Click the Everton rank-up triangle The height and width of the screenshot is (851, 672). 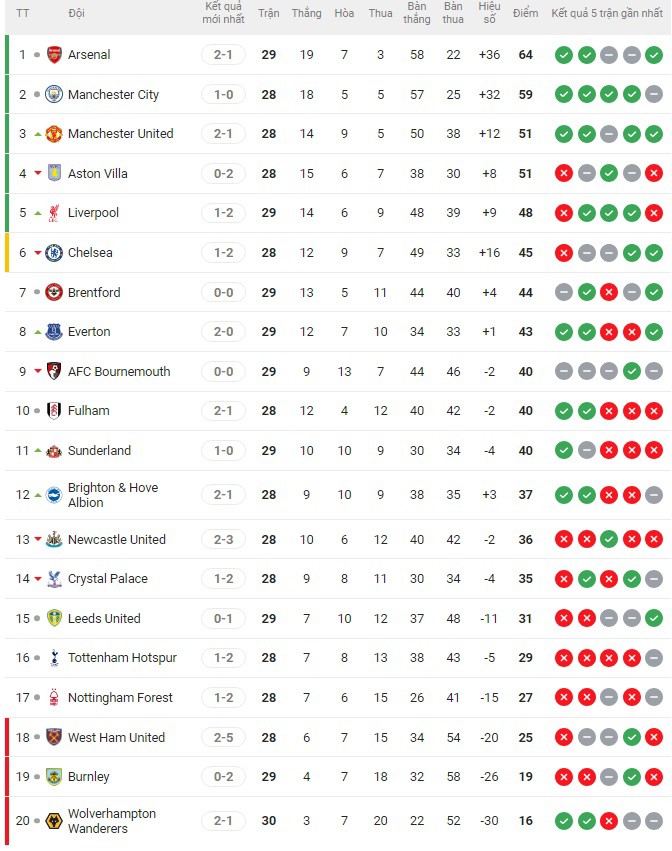[x=38, y=332]
